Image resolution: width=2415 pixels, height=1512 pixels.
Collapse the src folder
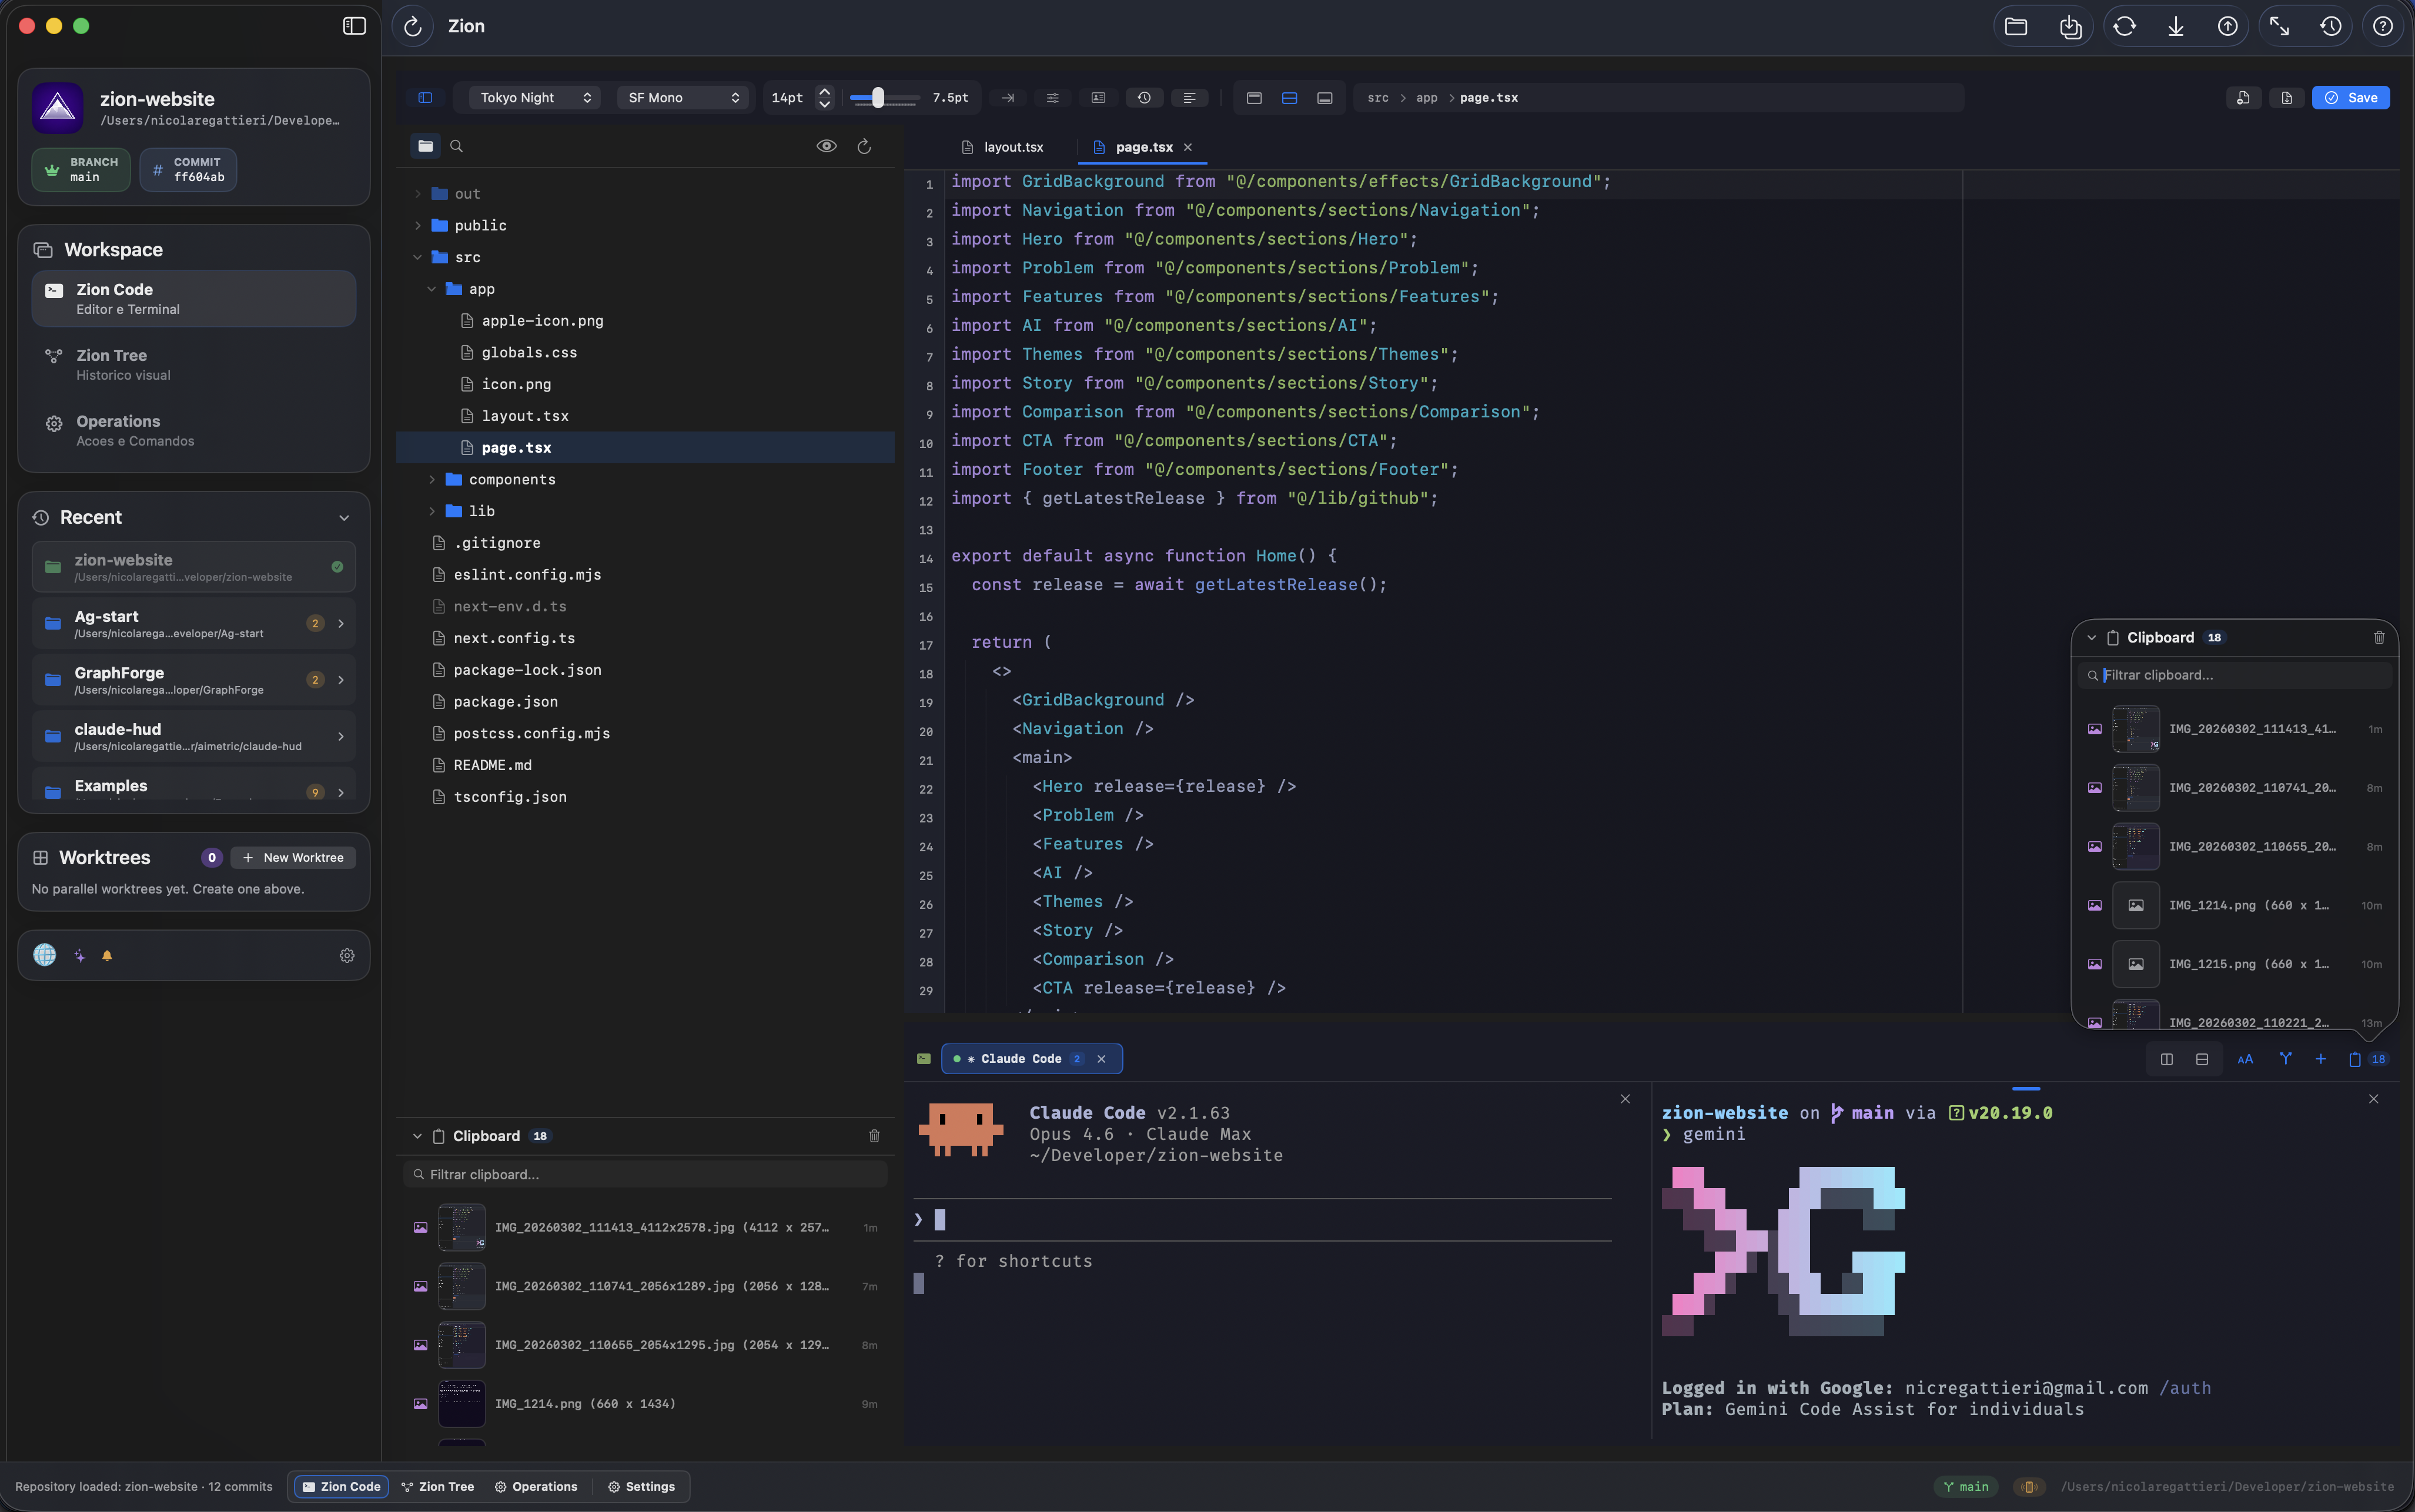coord(417,258)
